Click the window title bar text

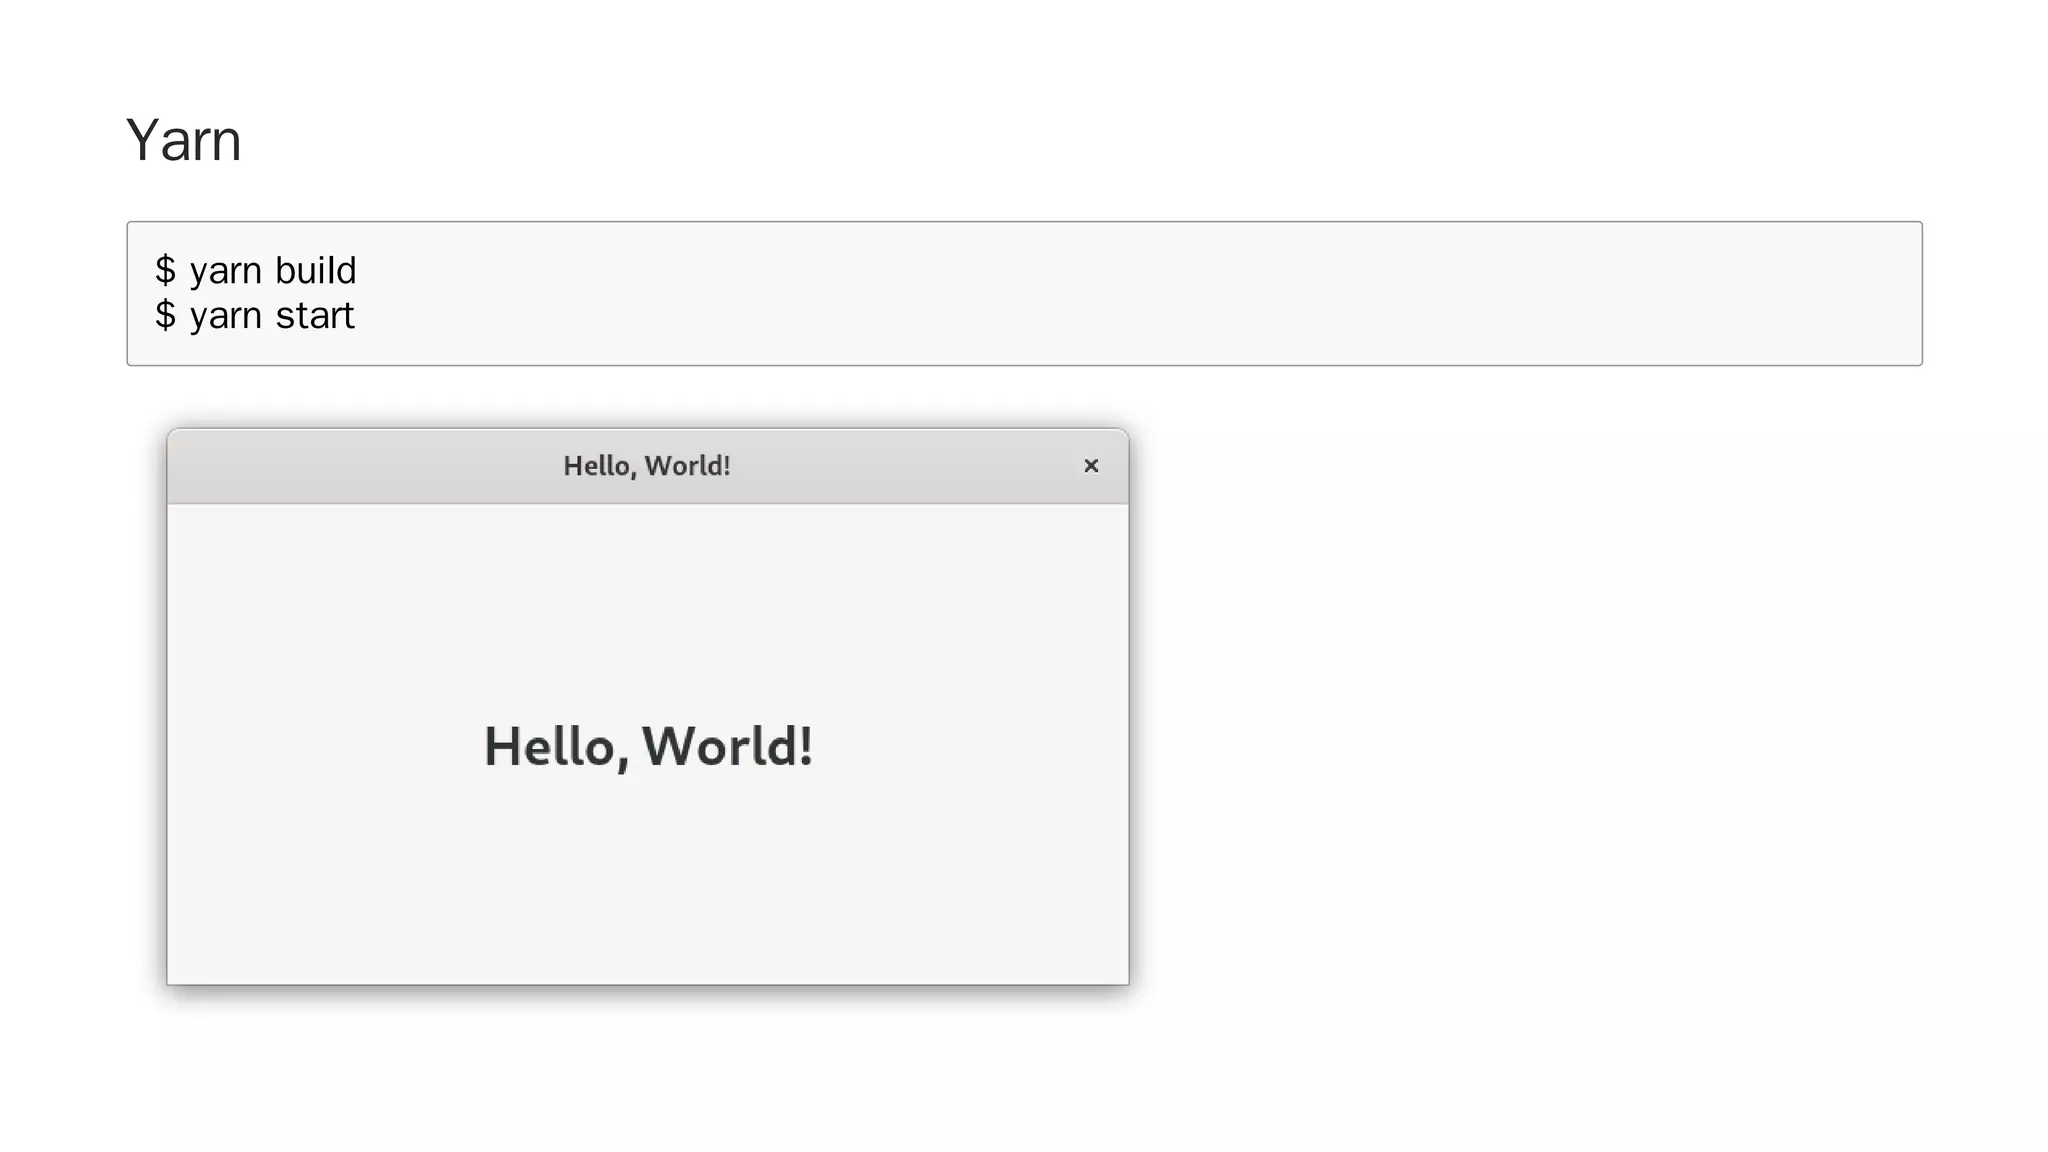click(646, 466)
